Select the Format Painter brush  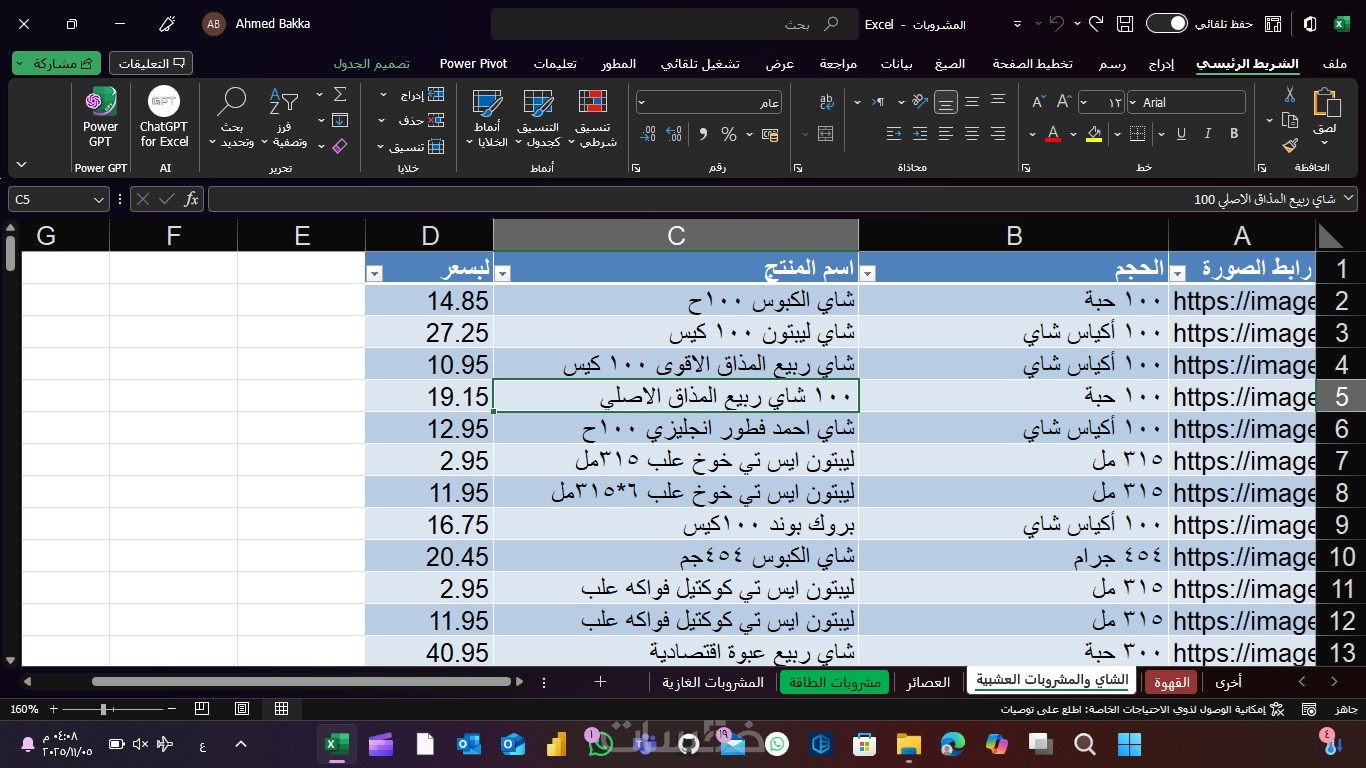1290,145
